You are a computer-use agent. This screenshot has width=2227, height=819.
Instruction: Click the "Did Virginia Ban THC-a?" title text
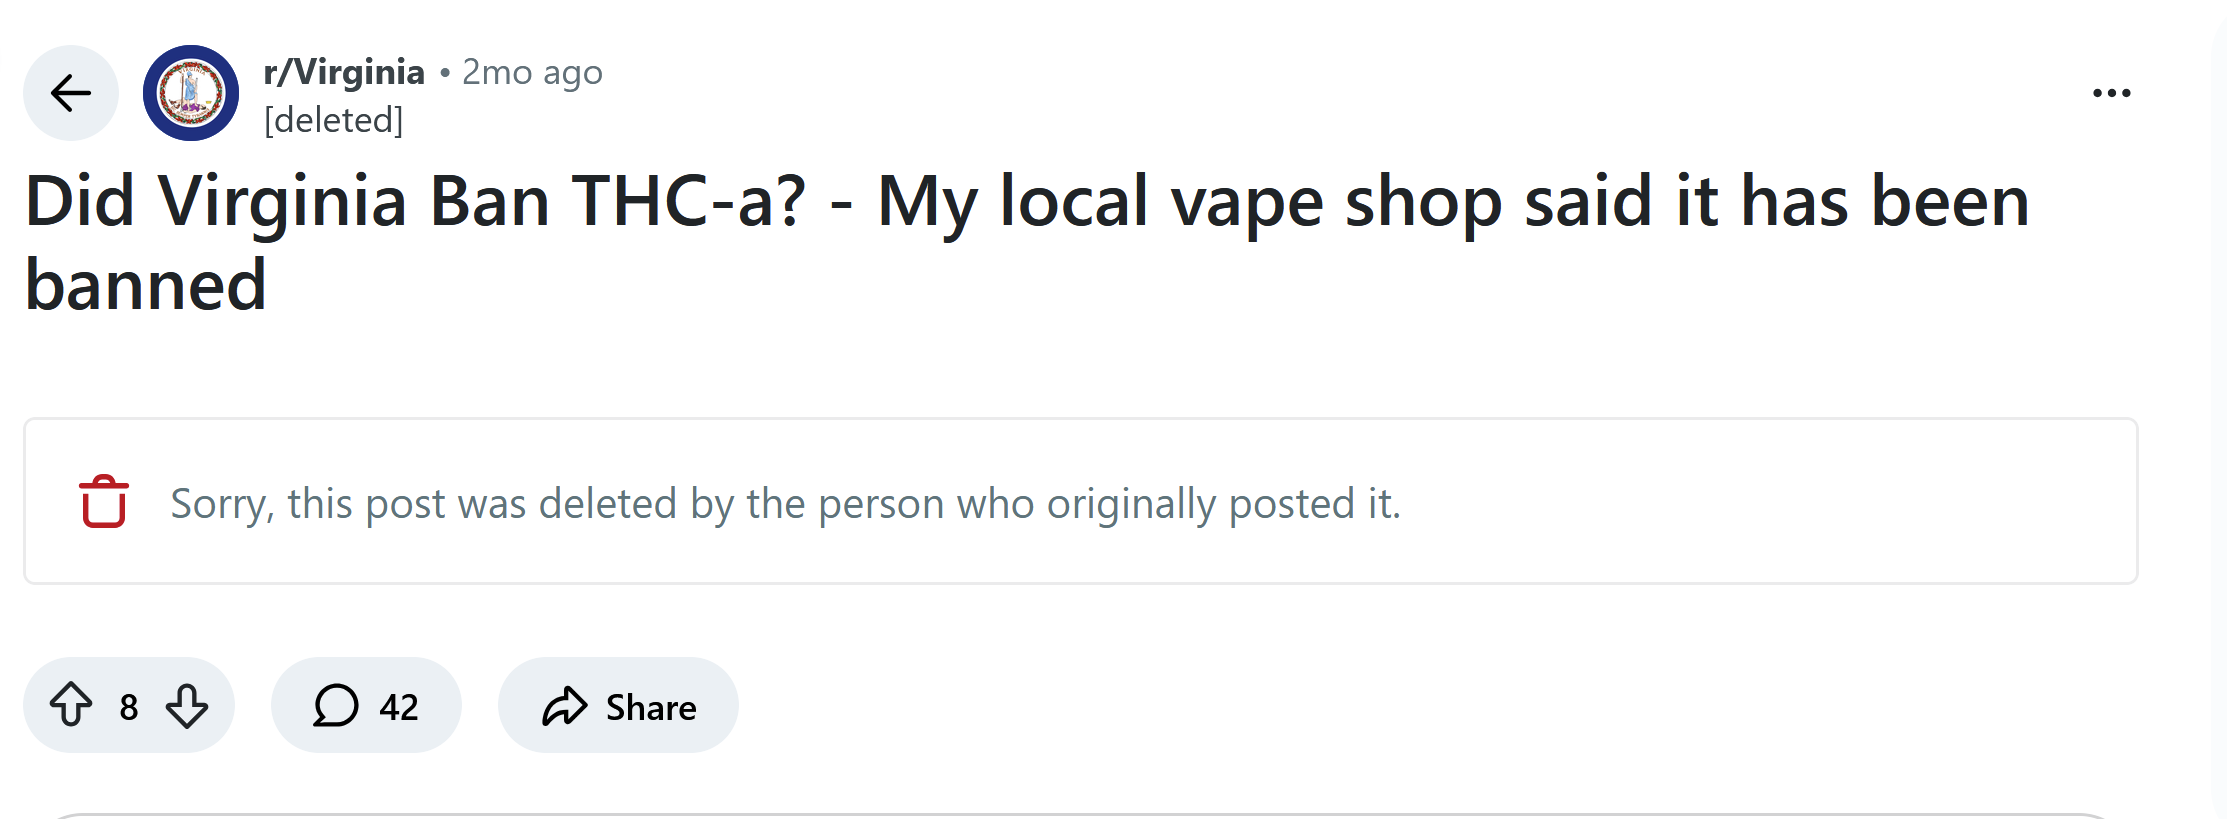click(x=415, y=201)
